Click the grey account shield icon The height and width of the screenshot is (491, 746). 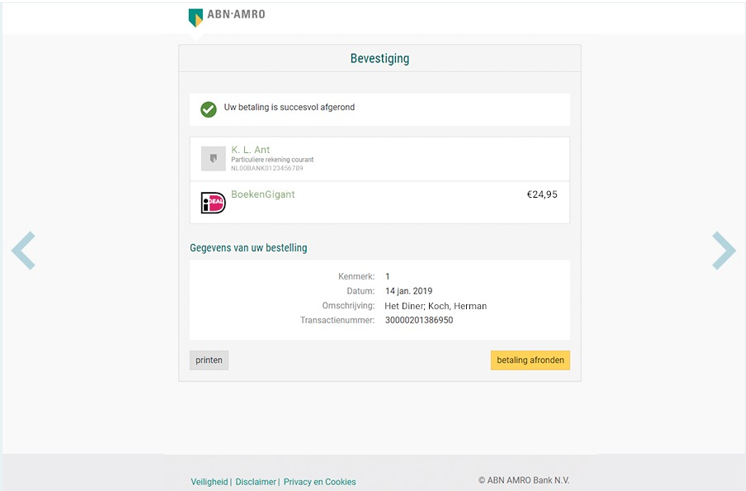213,158
